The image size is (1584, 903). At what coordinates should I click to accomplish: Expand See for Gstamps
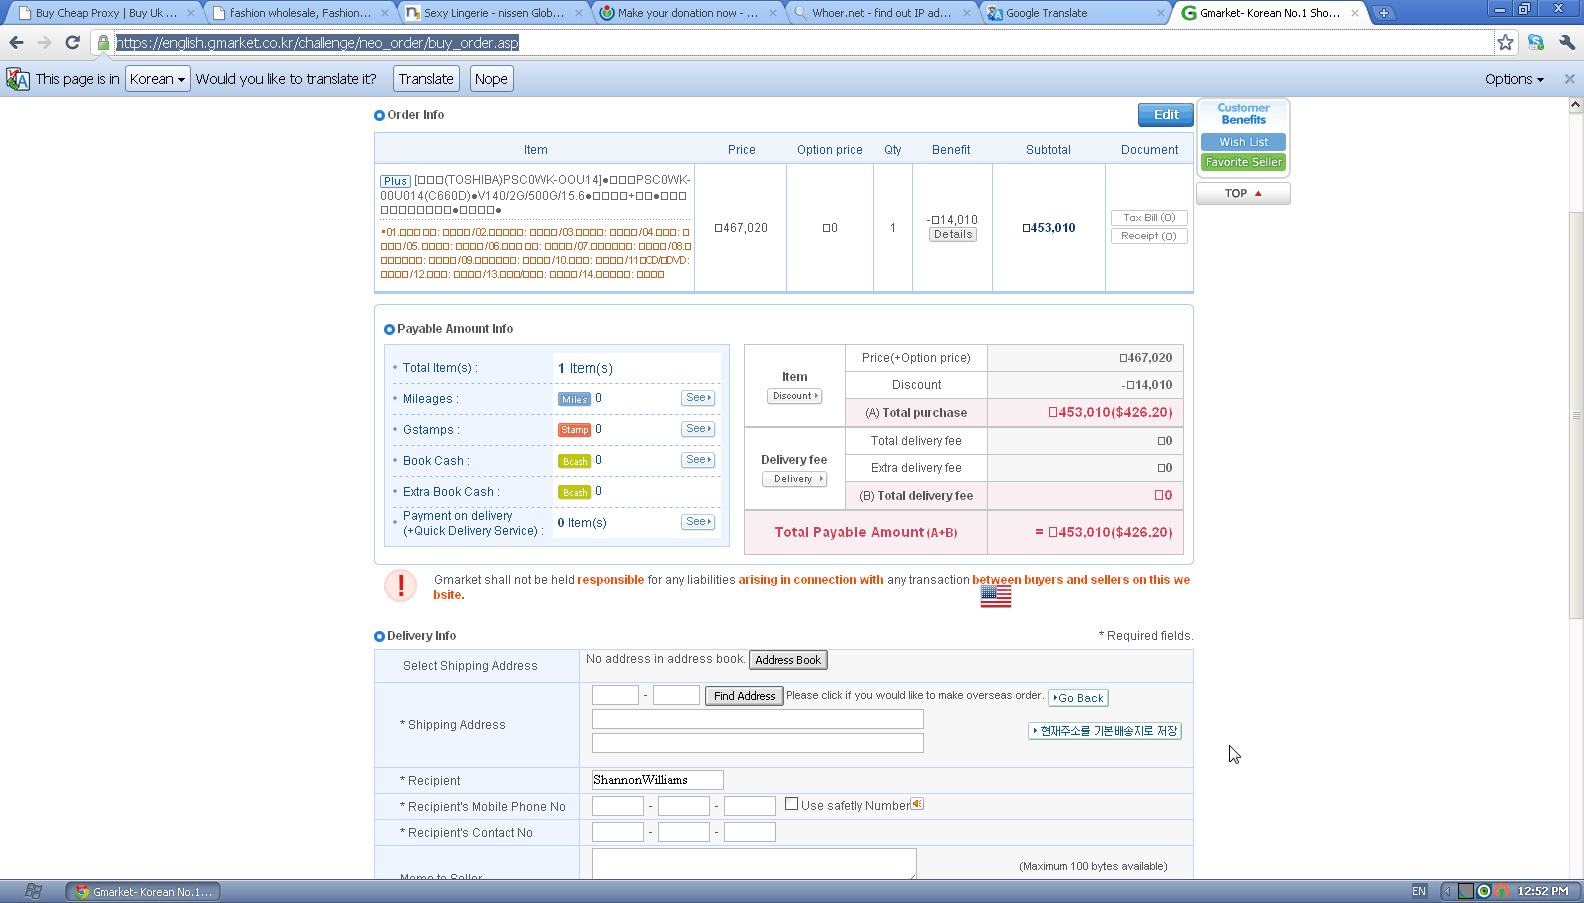point(698,429)
